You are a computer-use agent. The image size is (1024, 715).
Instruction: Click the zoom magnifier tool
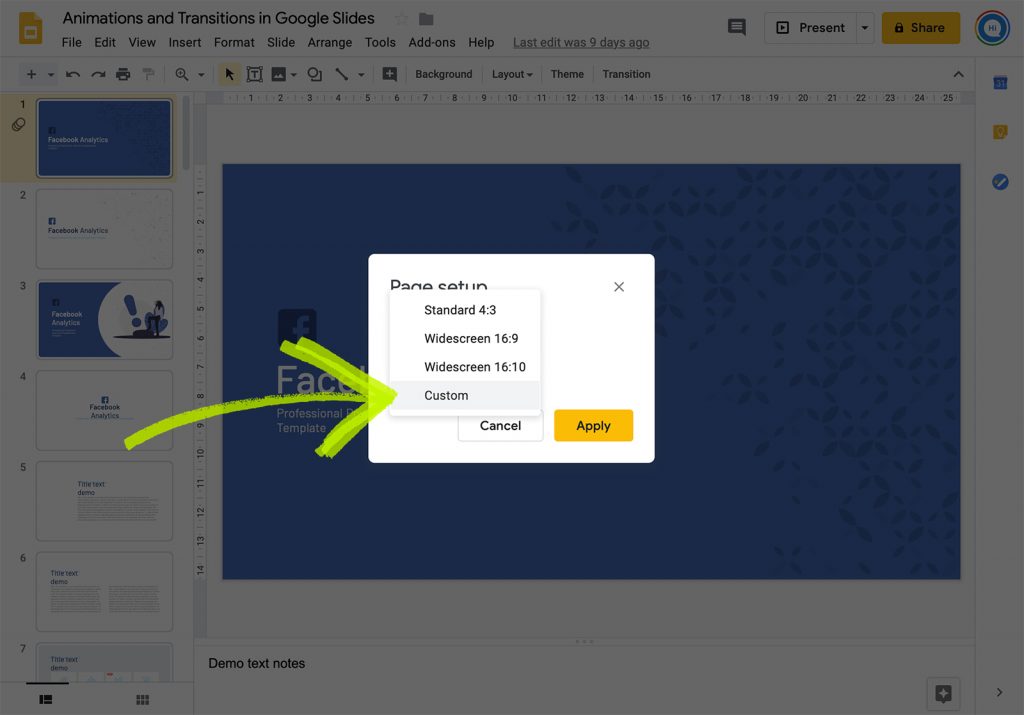pos(182,74)
